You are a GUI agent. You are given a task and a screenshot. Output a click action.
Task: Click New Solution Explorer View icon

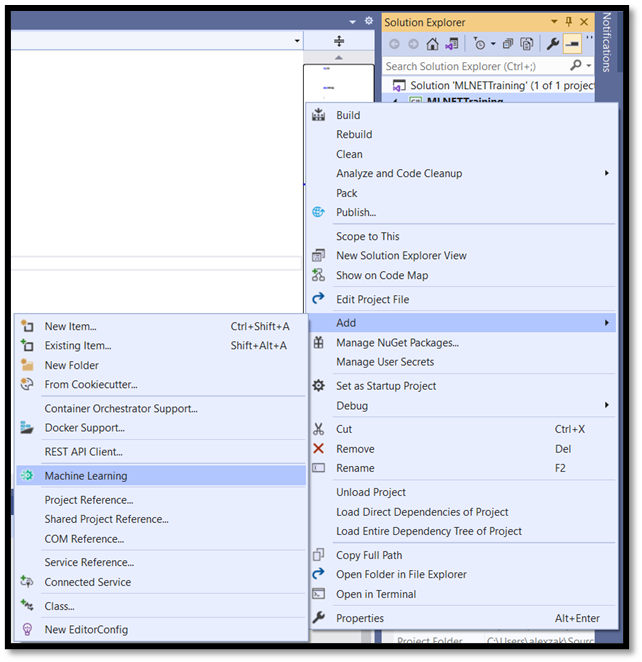(x=318, y=255)
